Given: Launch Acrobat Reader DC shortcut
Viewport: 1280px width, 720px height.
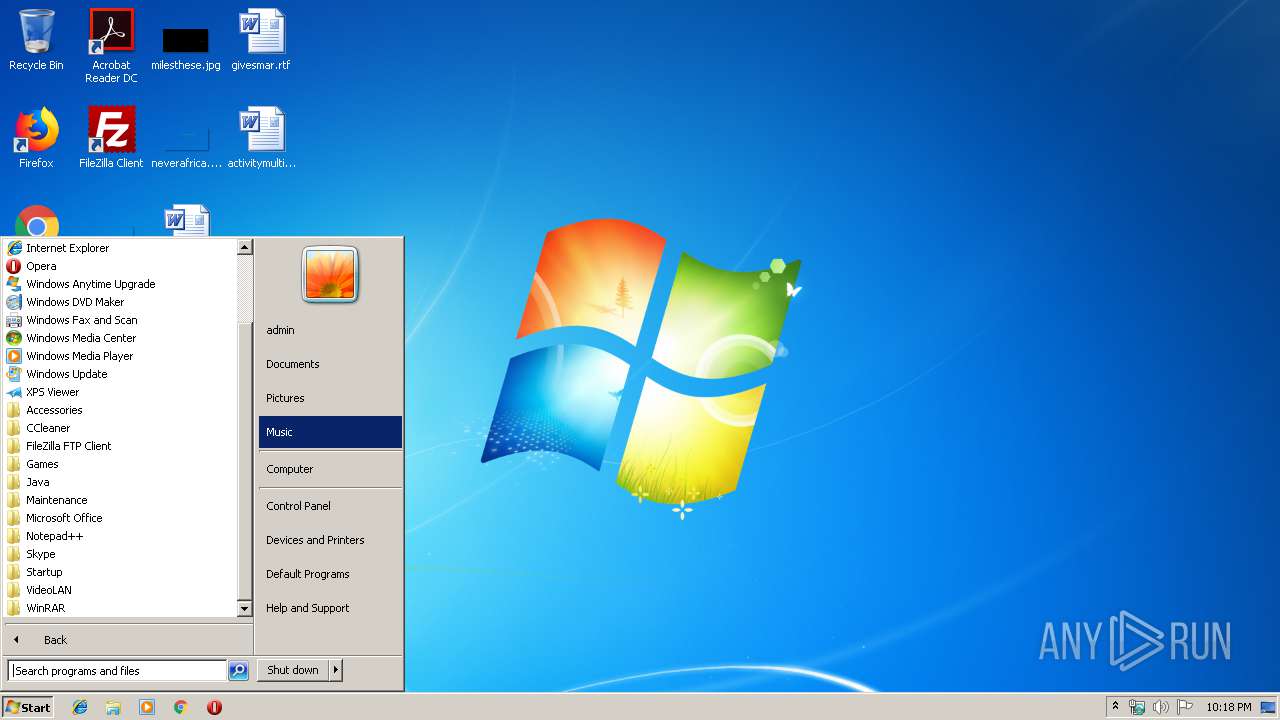Looking at the screenshot, I should click(111, 46).
